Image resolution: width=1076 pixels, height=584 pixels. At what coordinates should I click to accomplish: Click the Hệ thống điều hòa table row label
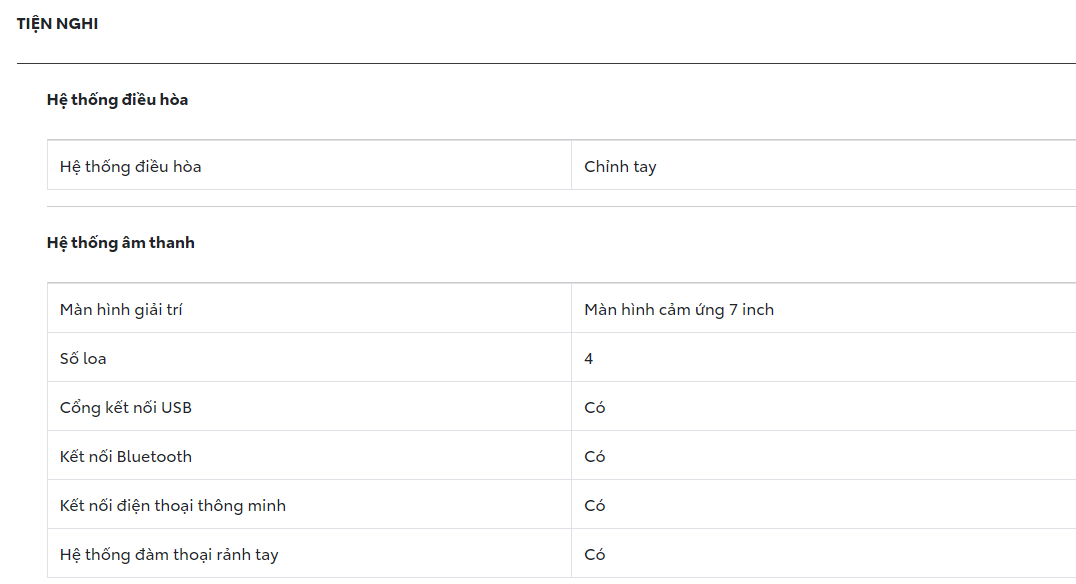(130, 166)
